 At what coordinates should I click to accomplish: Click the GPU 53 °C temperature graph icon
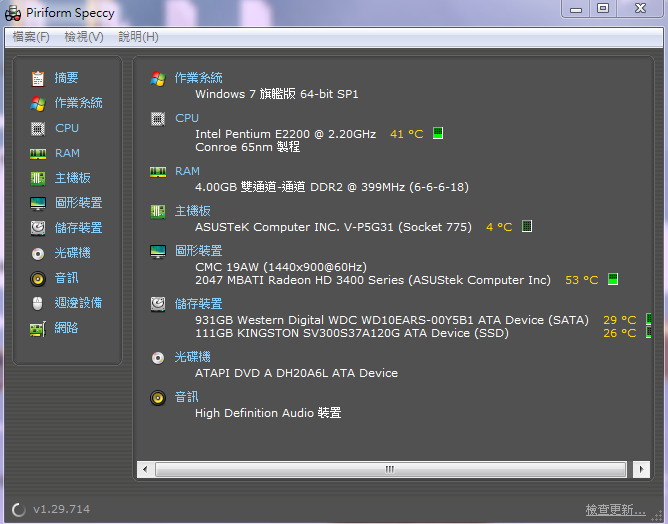[613, 279]
